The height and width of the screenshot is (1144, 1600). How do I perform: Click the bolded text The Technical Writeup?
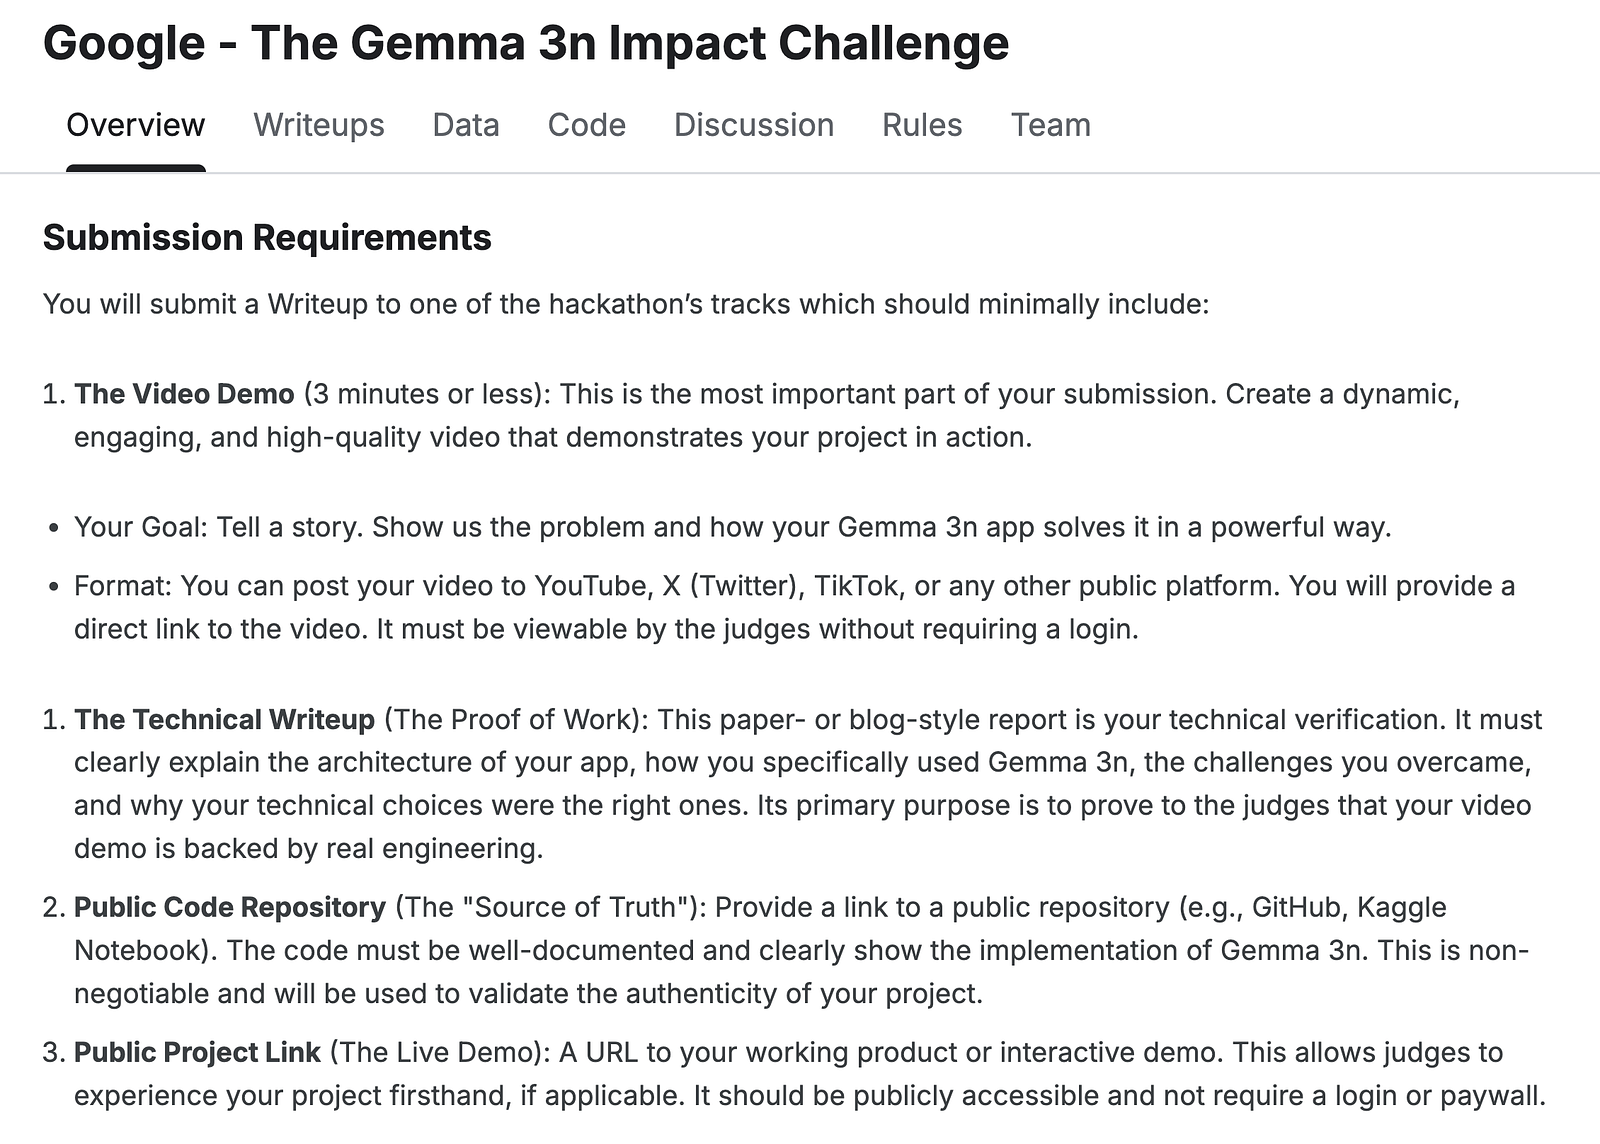pyautogui.click(x=226, y=719)
